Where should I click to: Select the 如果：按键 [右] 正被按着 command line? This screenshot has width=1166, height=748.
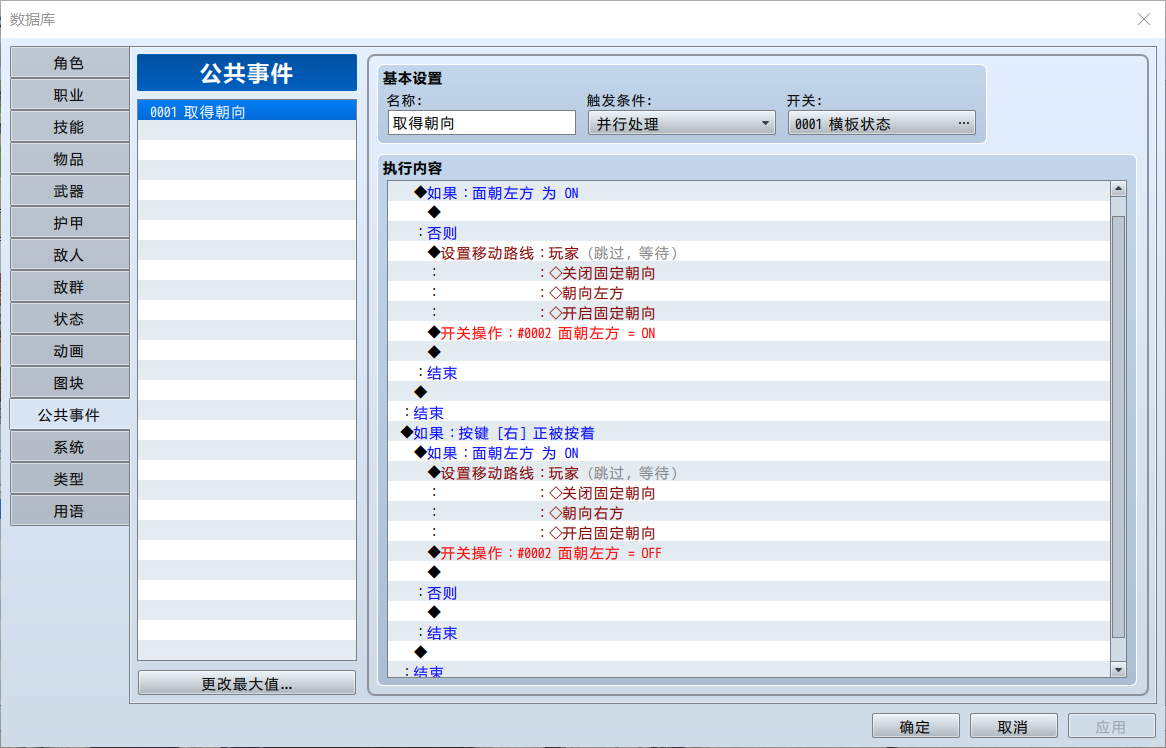749,433
